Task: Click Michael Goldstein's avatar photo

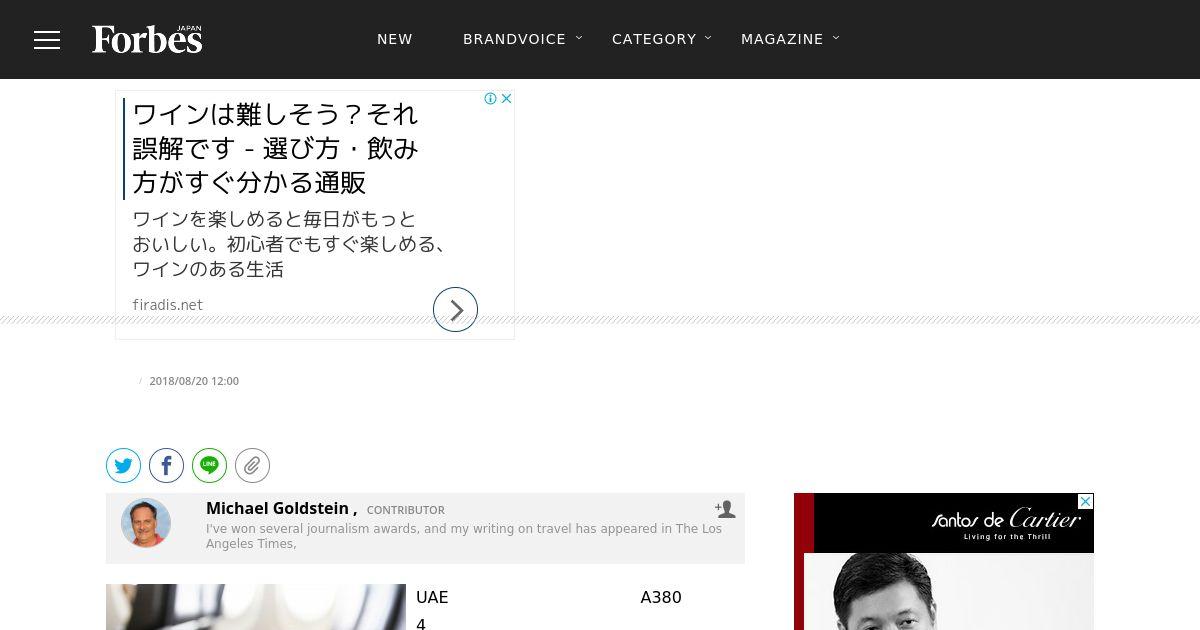Action: 146,523
